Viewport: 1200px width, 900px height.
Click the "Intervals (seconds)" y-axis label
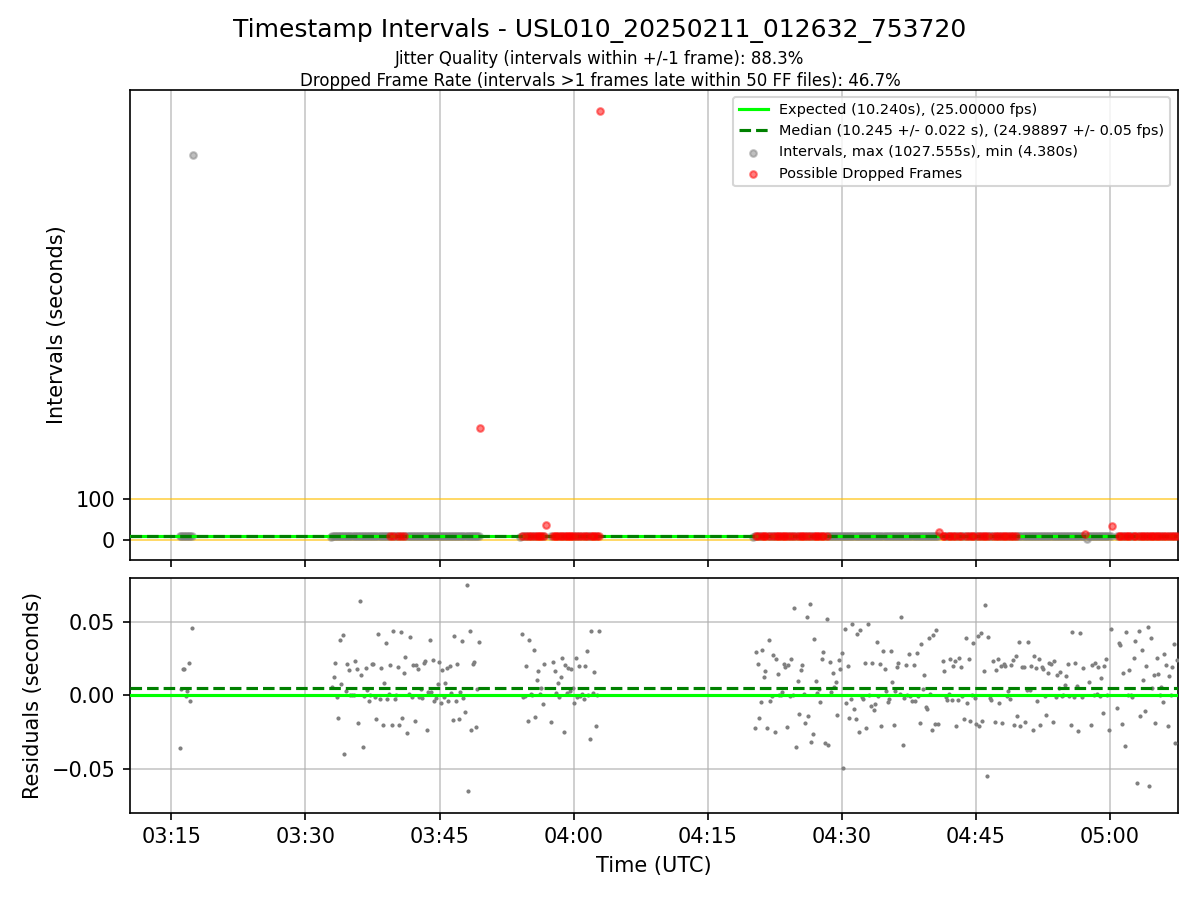click(56, 325)
